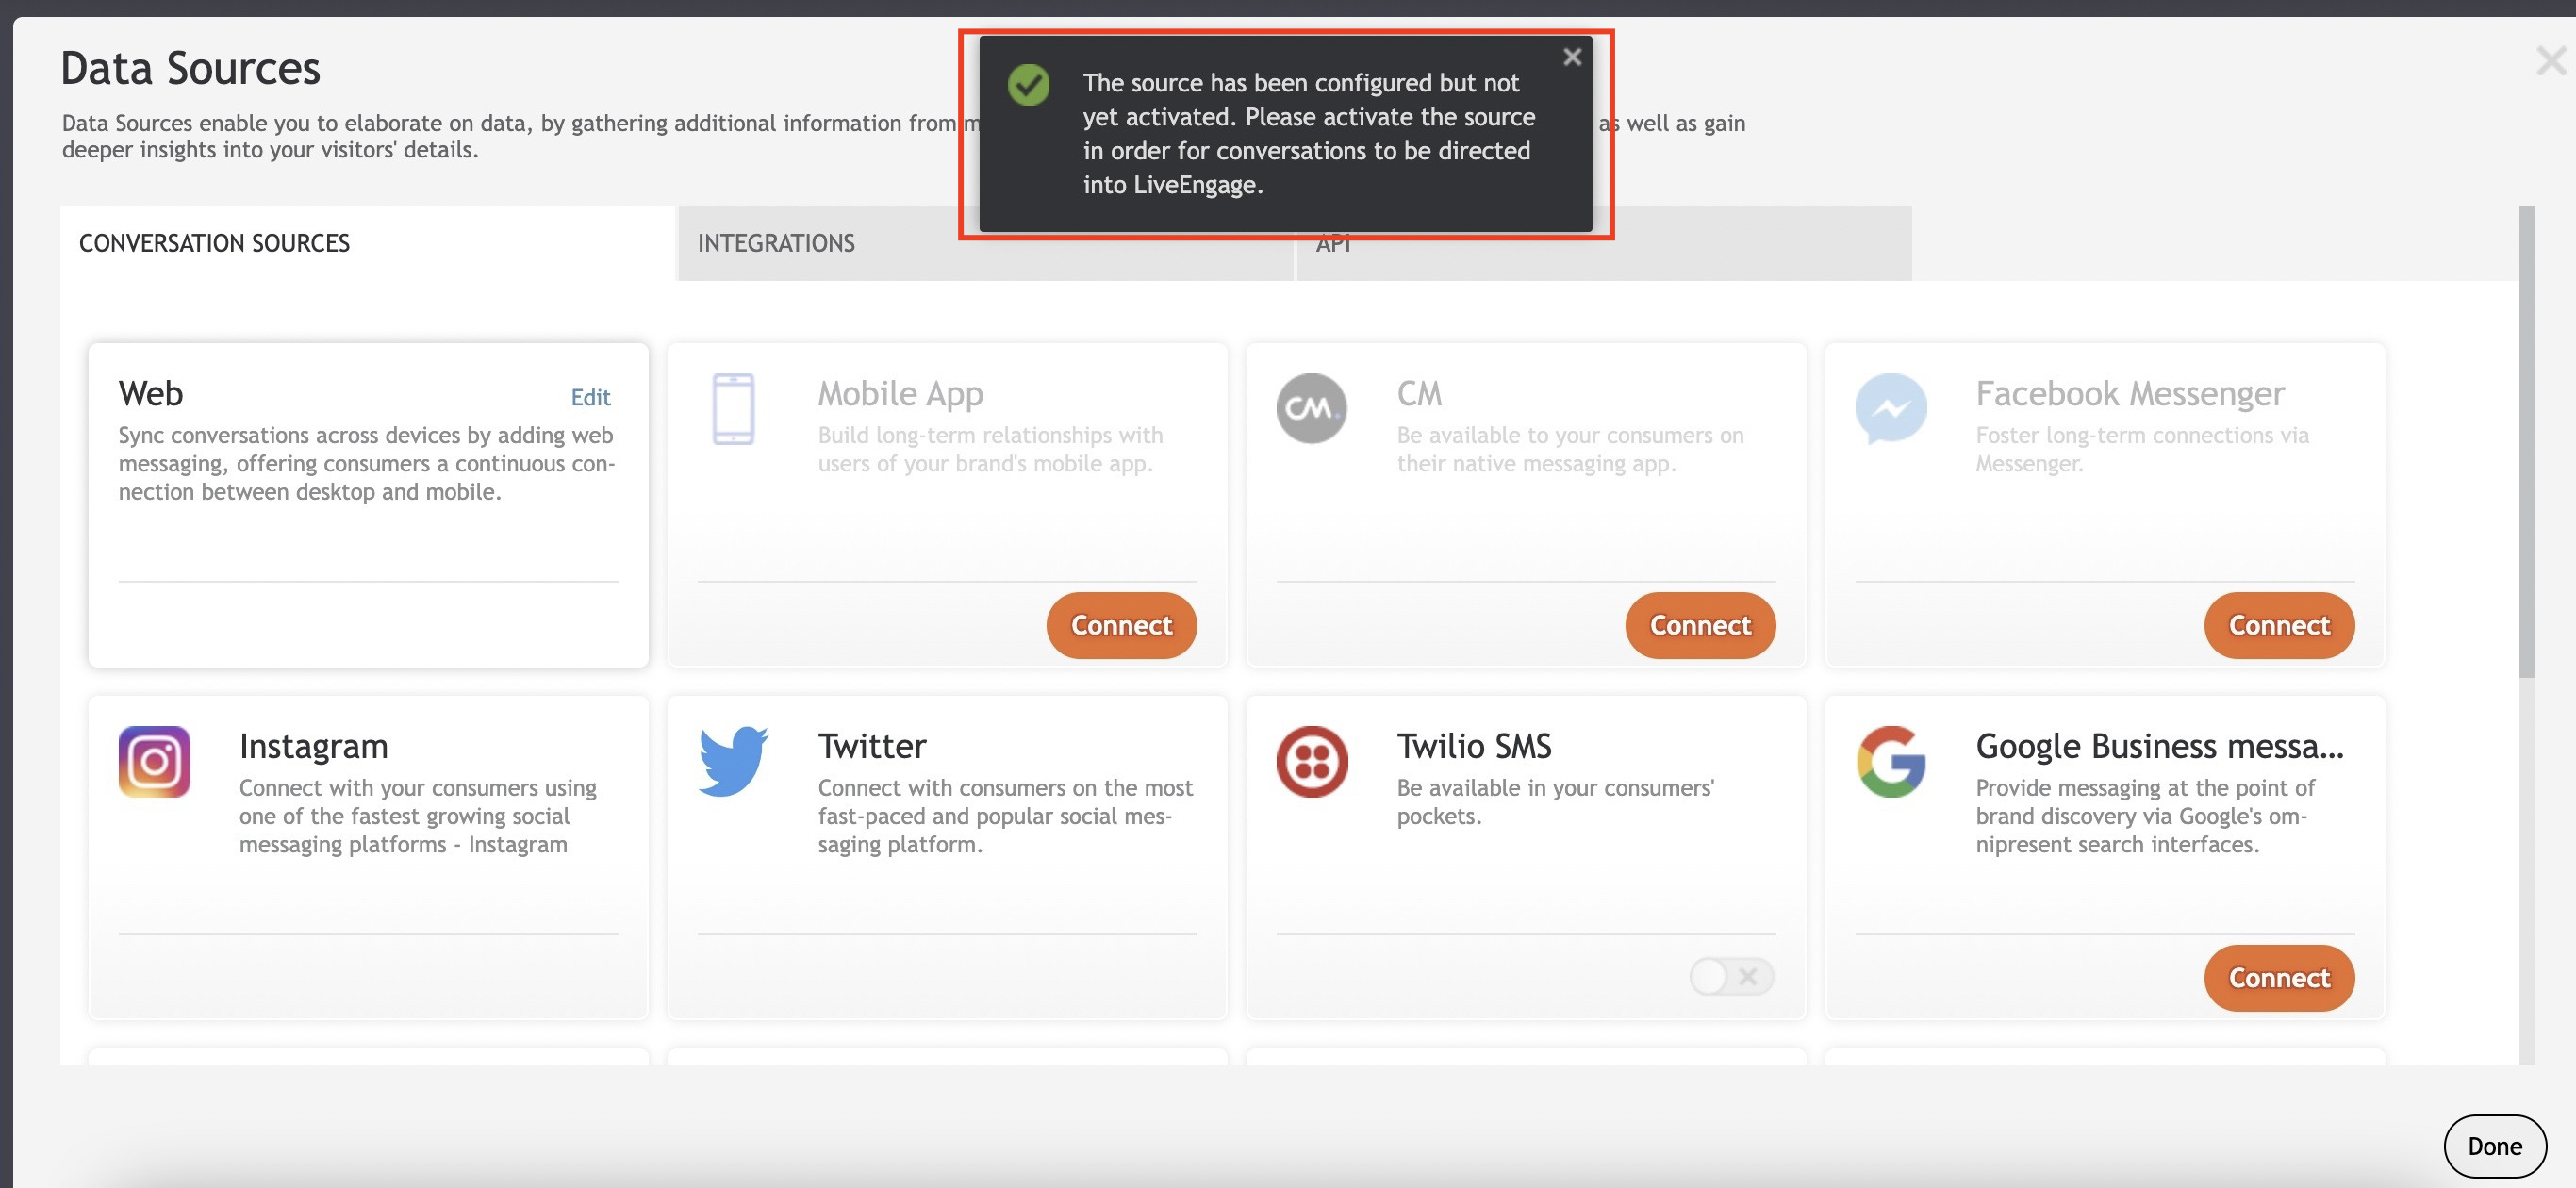Click the Facebook Messenger icon
This screenshot has height=1188, width=2576.
tap(1890, 408)
